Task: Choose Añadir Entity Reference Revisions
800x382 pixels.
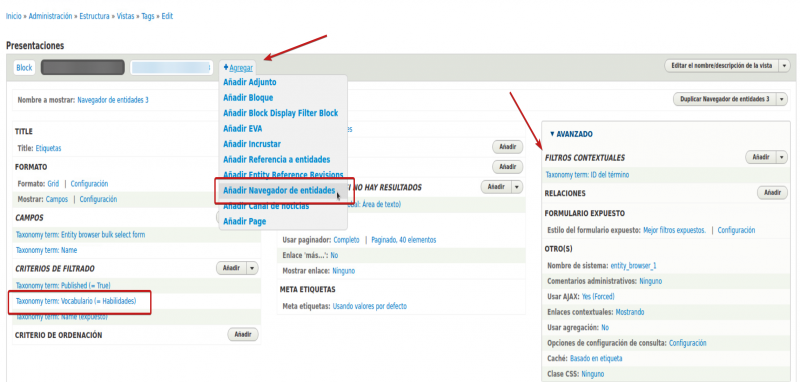Action: click(283, 175)
